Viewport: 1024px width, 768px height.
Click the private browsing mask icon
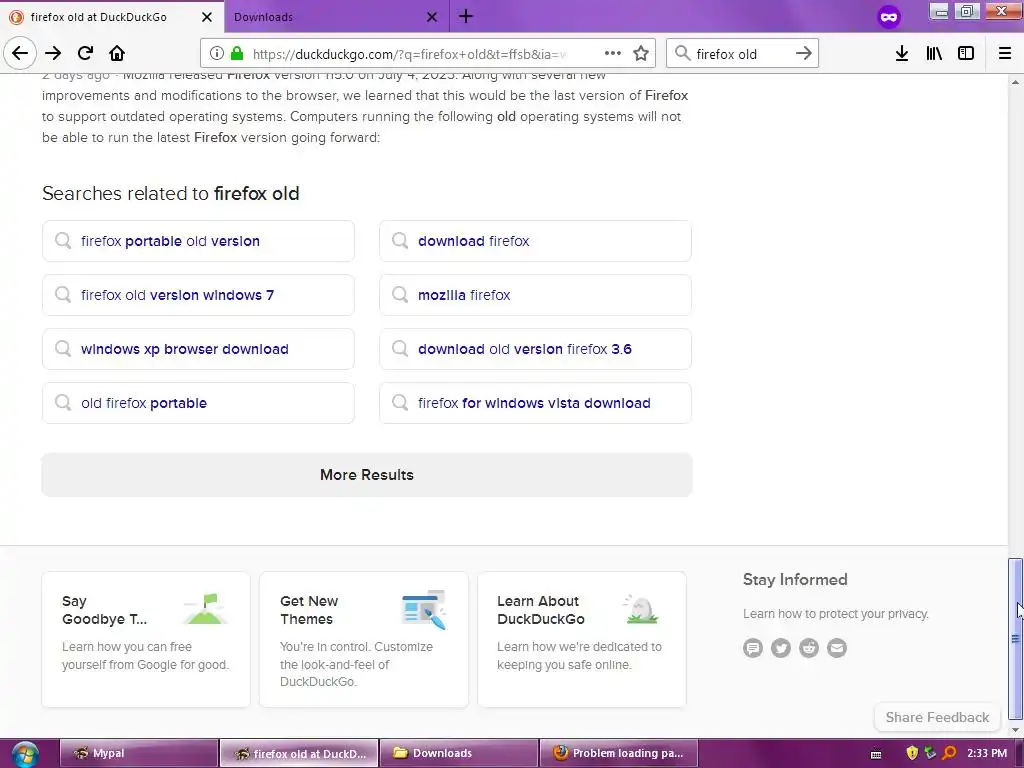point(889,17)
